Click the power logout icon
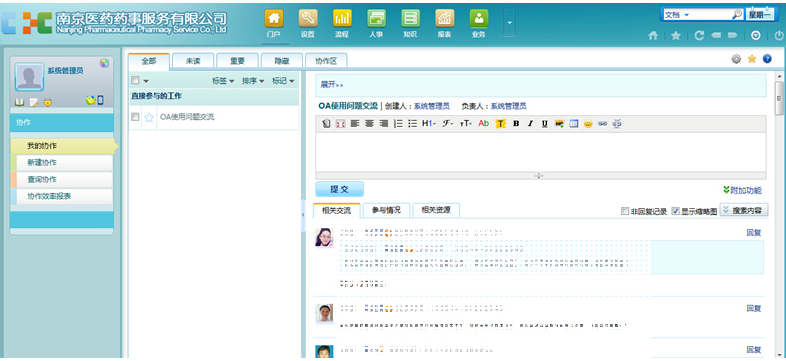Screen dimensions: 786x361 (x=779, y=36)
